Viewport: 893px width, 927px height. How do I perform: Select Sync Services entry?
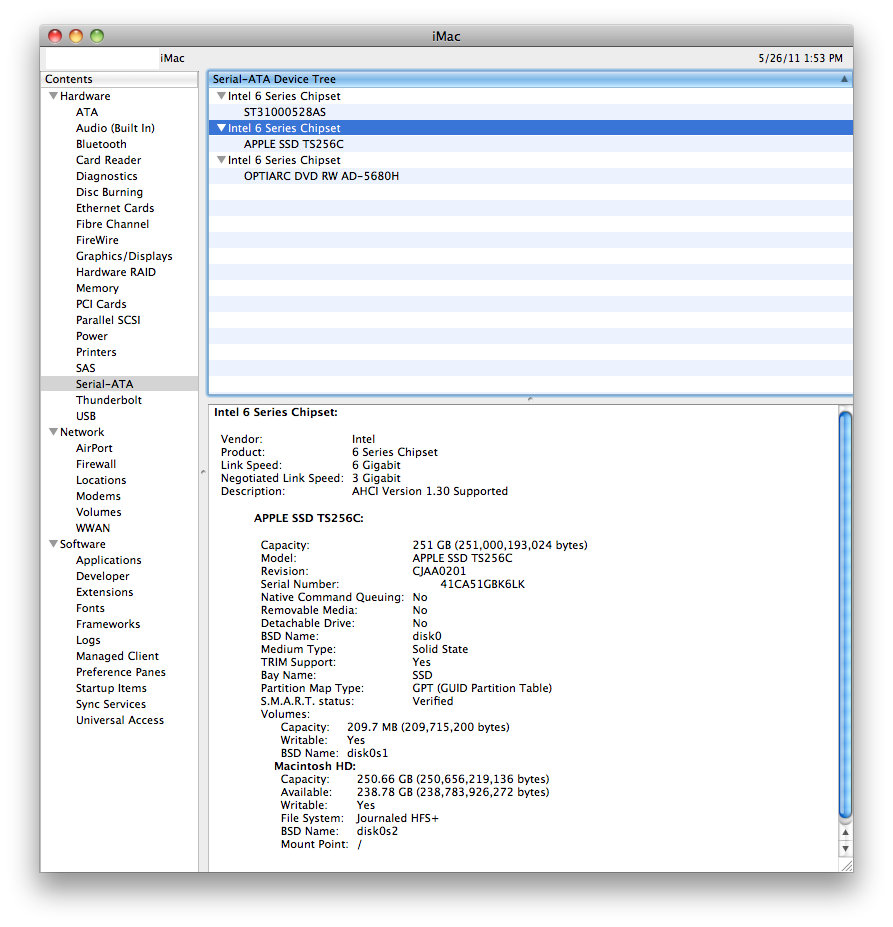coord(111,704)
